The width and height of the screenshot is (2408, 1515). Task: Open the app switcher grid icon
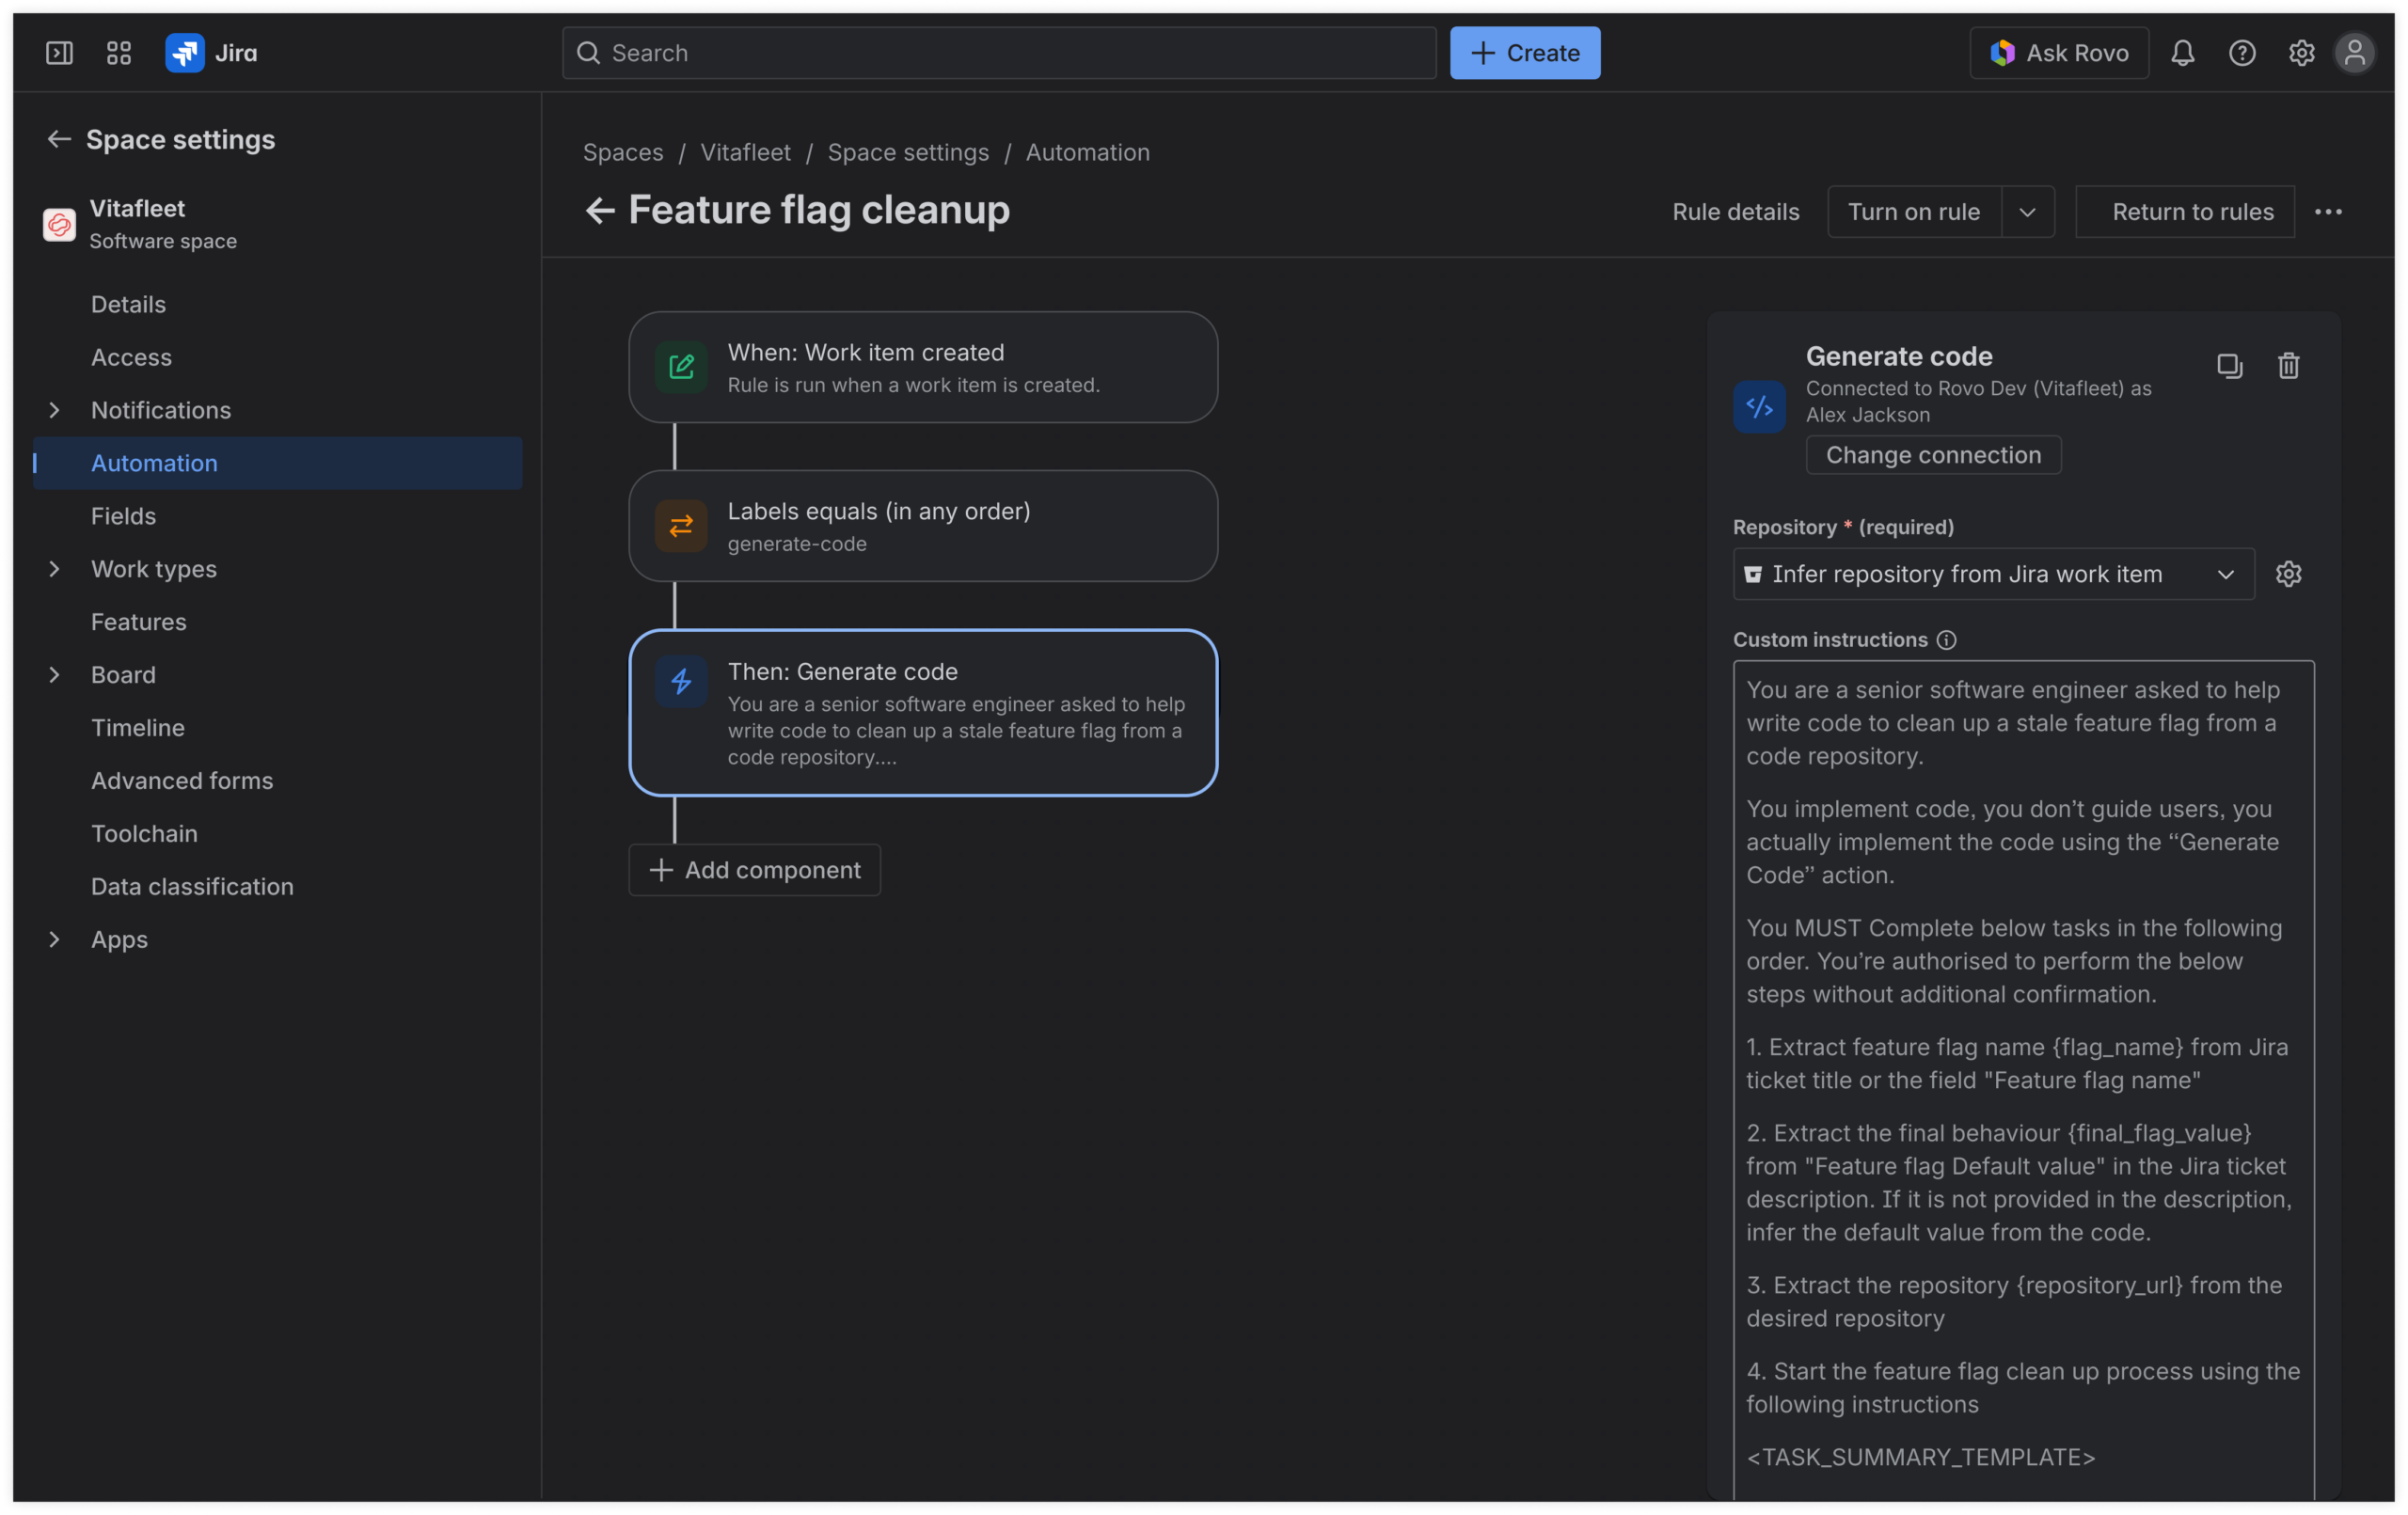119,53
